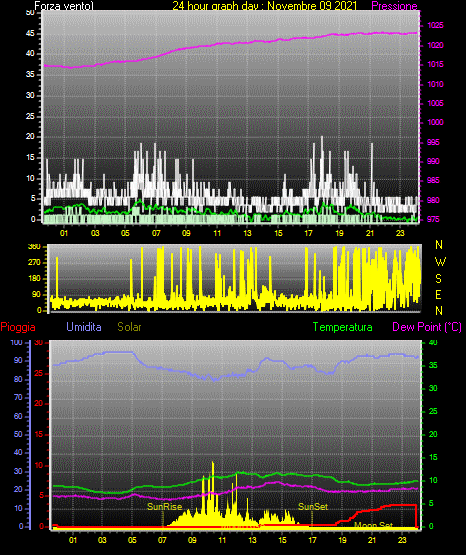
Task: Click the 1015 pressure axis value
Action: coord(435,64)
